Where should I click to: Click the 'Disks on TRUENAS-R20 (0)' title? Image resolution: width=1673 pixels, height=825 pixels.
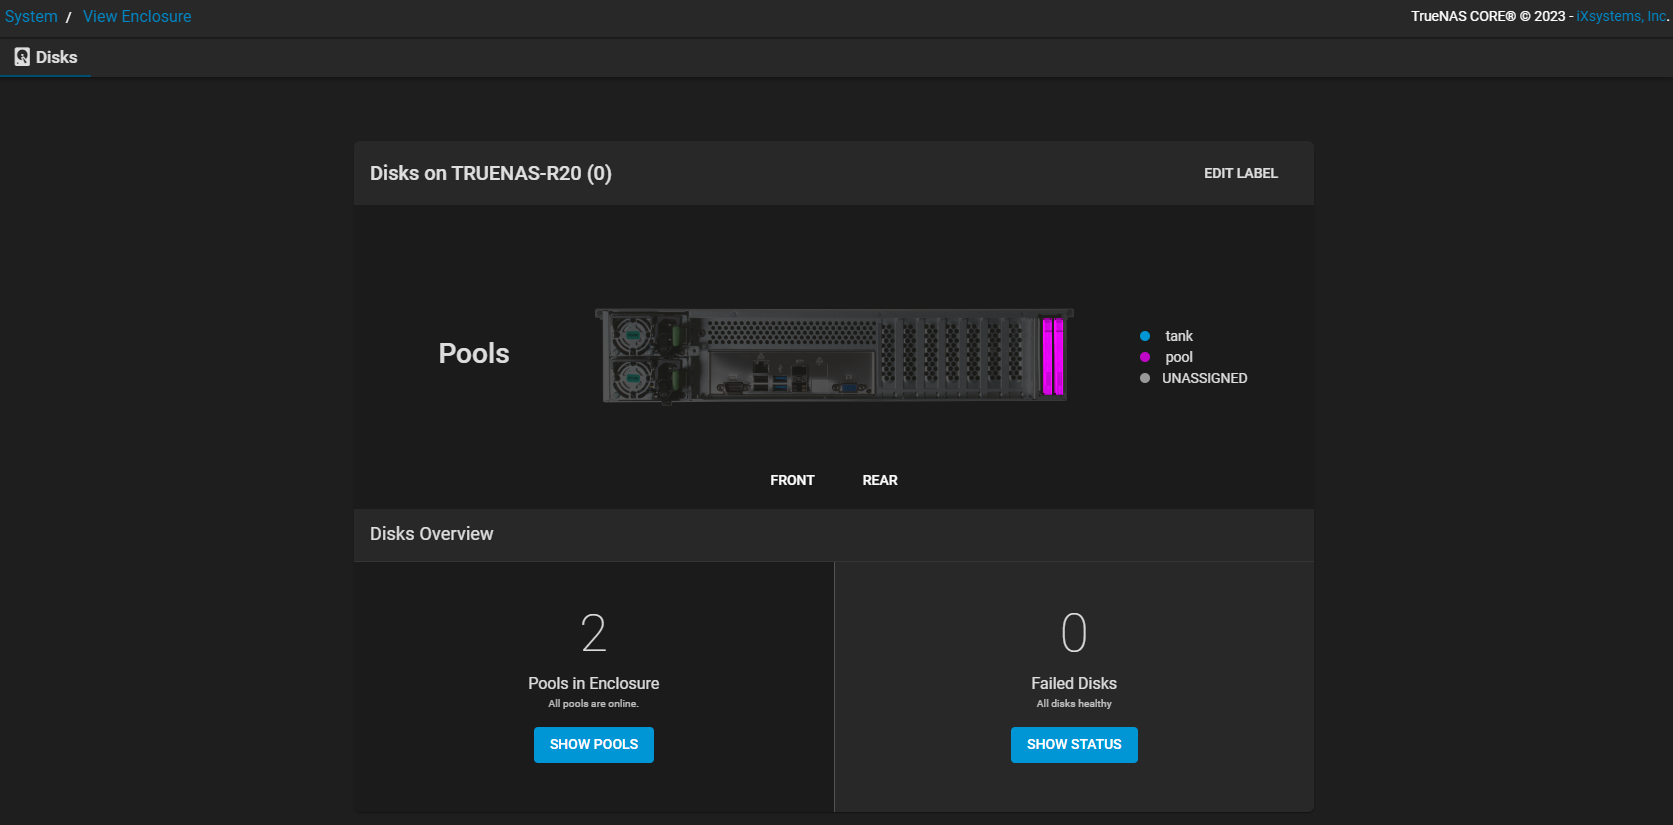(491, 173)
